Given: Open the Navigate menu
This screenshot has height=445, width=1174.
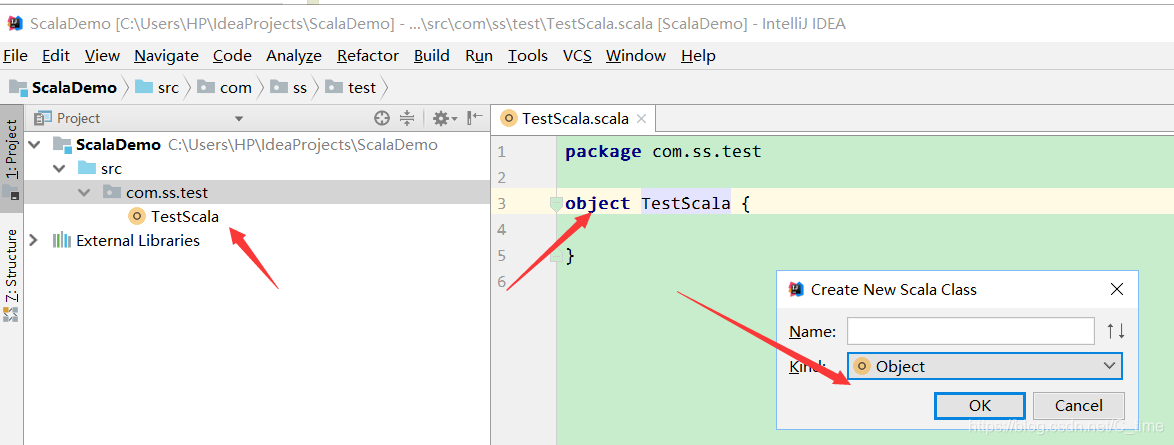Looking at the screenshot, I should [166, 55].
